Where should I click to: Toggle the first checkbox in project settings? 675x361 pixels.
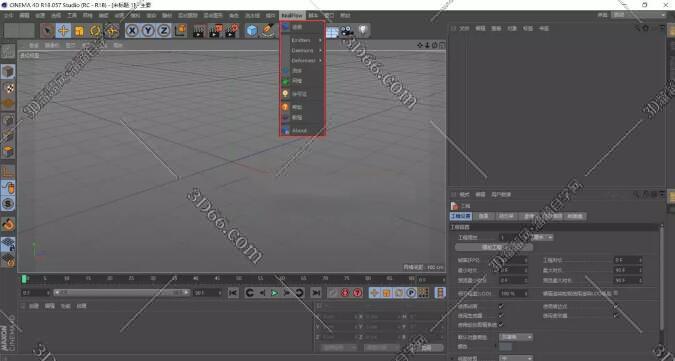pyautogui.click(x=501, y=306)
